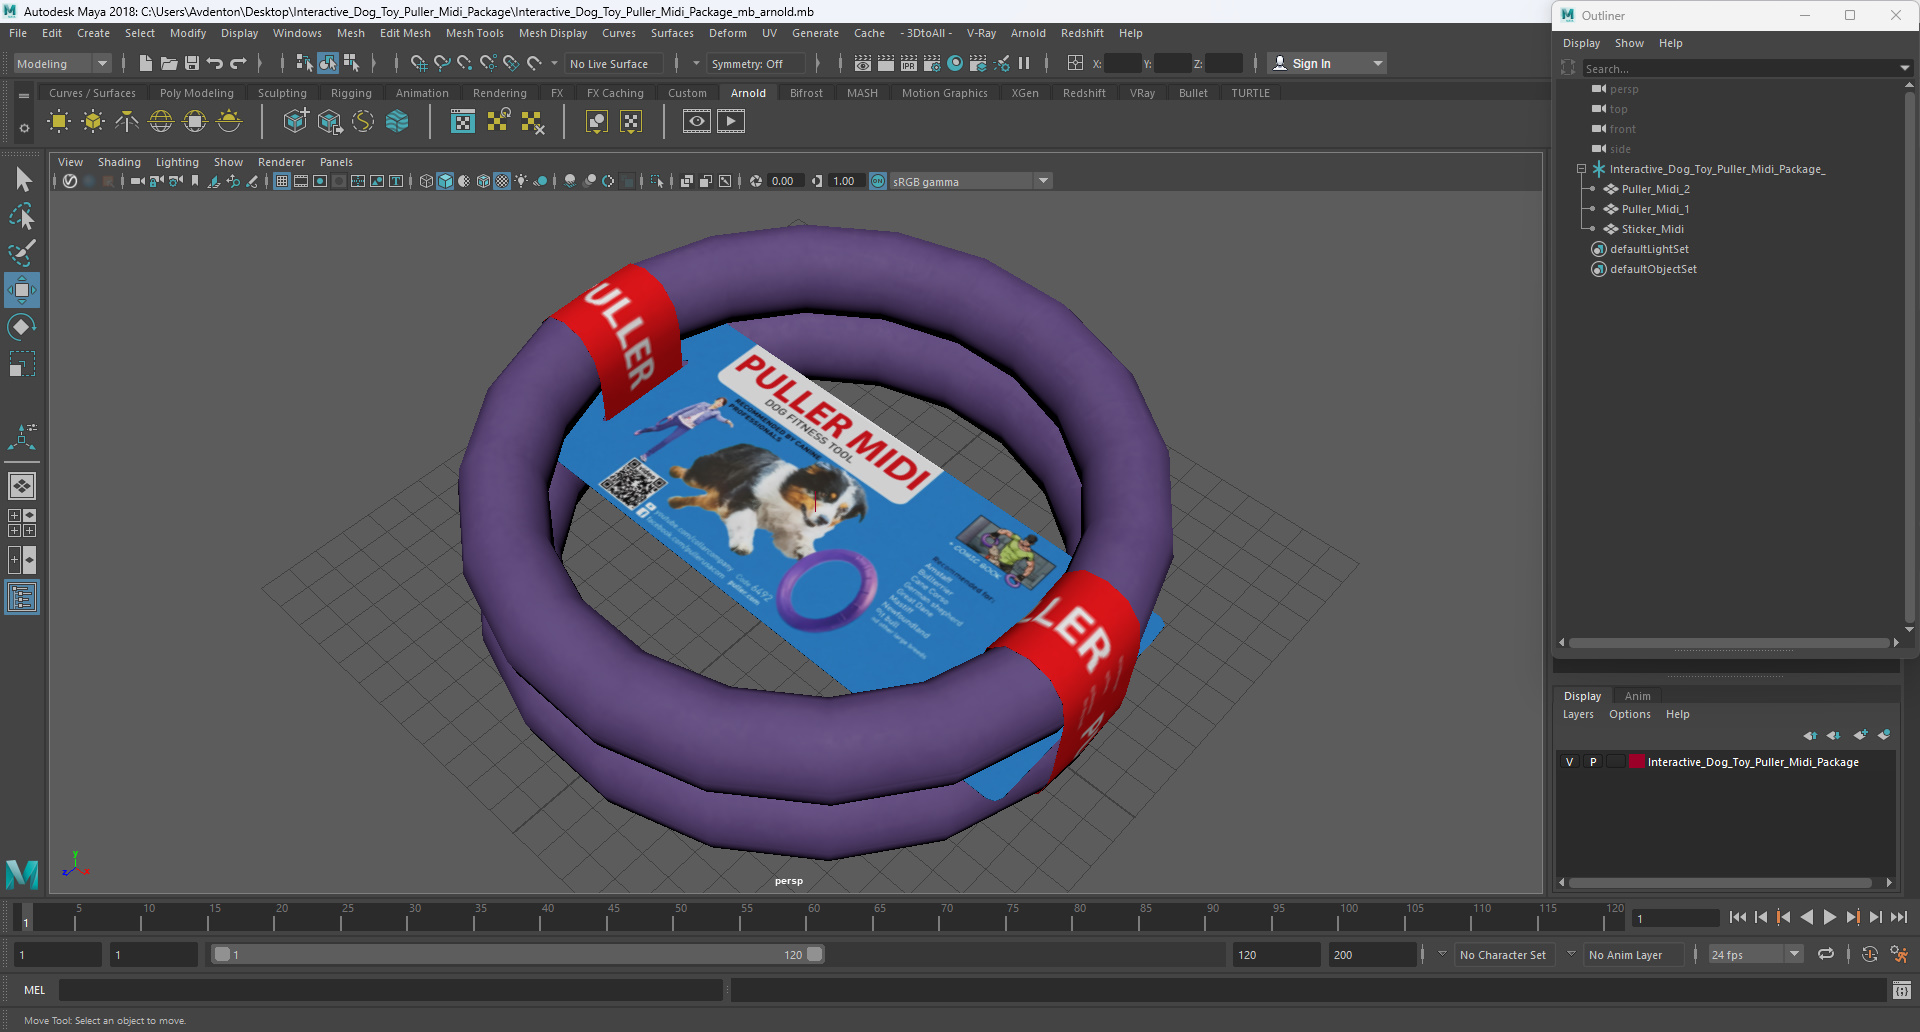Go to the start of playback range
The width and height of the screenshot is (1920, 1032).
(x=1738, y=917)
